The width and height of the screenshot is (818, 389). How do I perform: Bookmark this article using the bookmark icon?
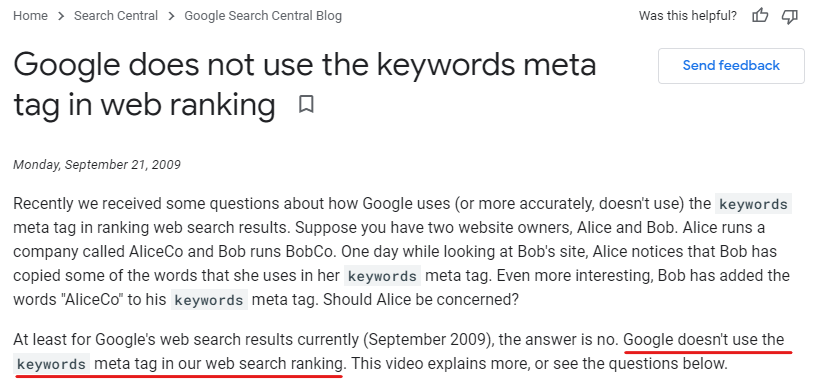click(x=306, y=104)
